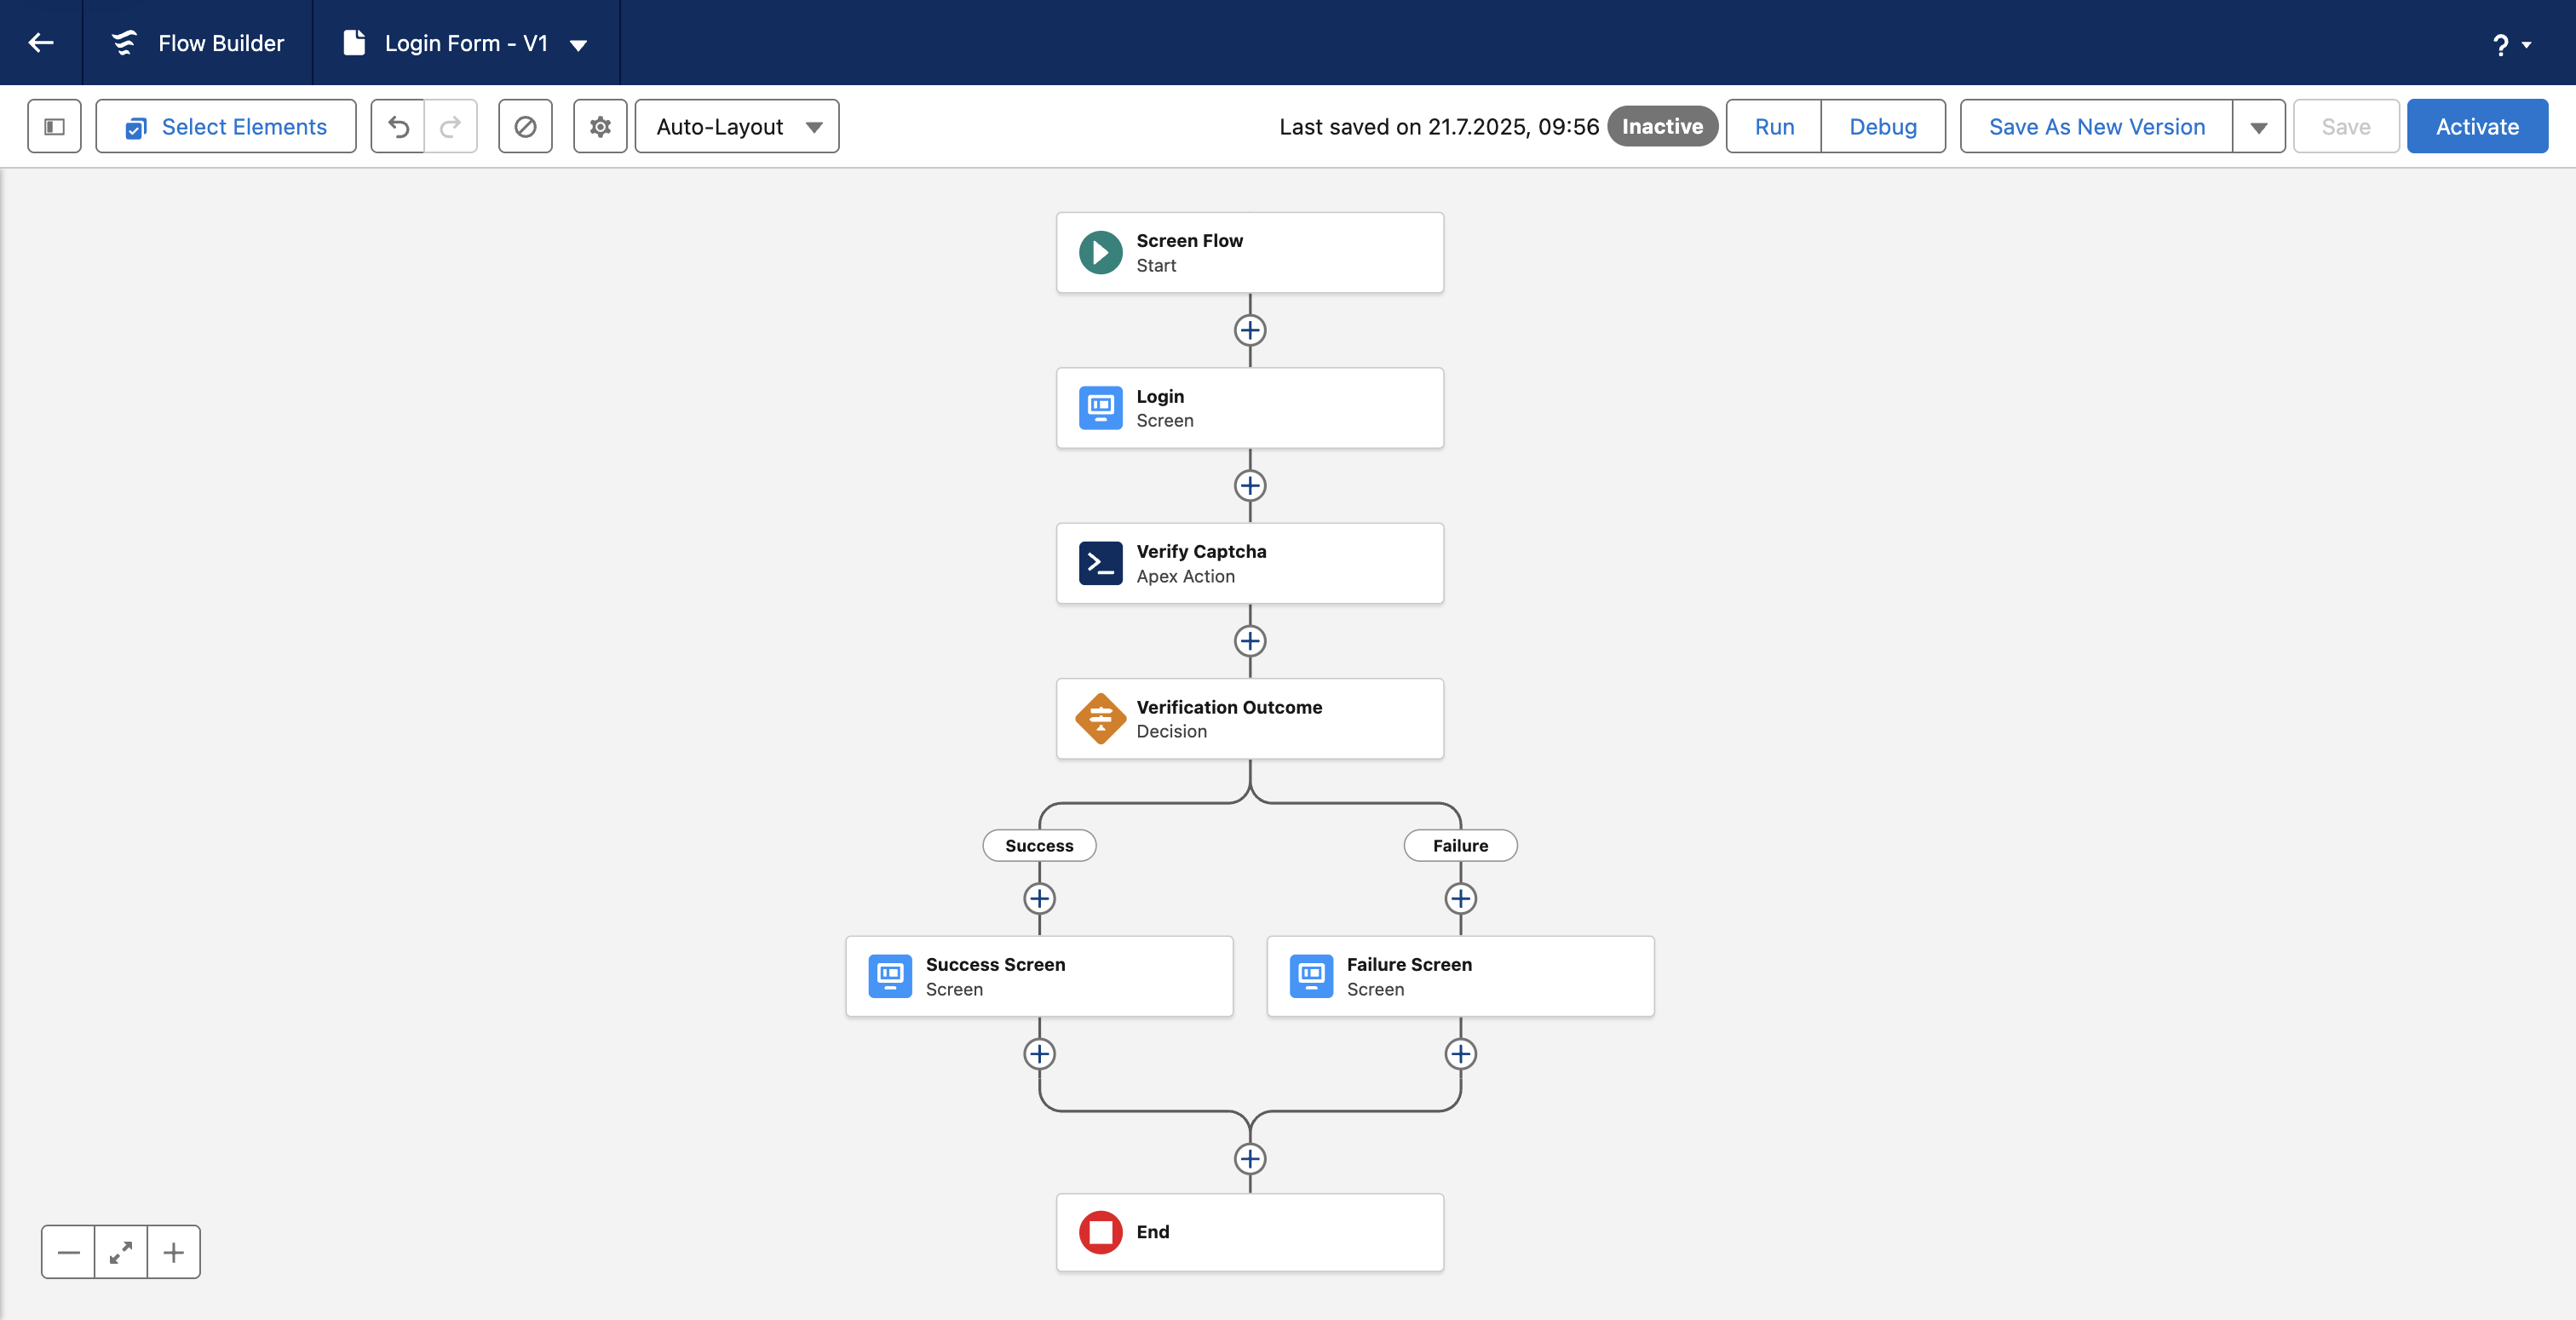Select the Login screen element icon
This screenshot has height=1320, width=2576.
coord(1100,408)
